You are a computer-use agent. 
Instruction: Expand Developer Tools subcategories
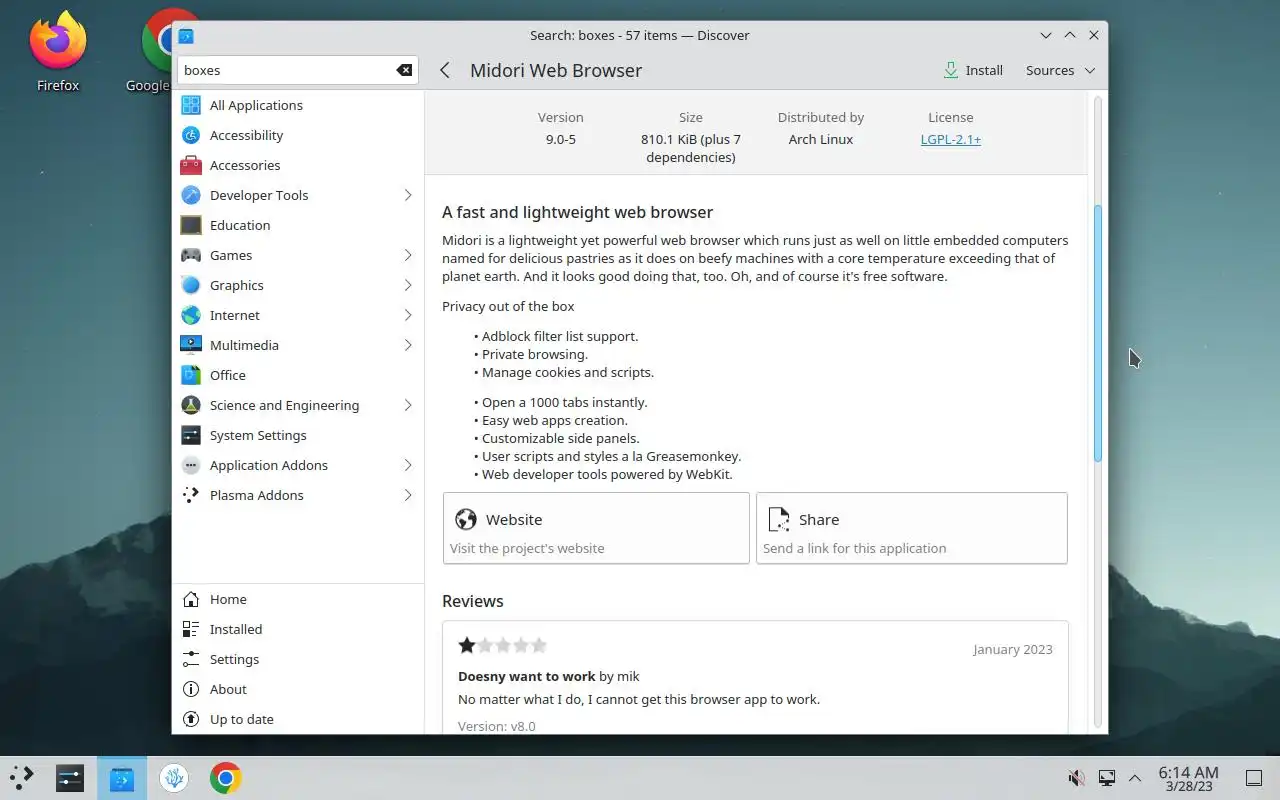pyautogui.click(x=408, y=195)
